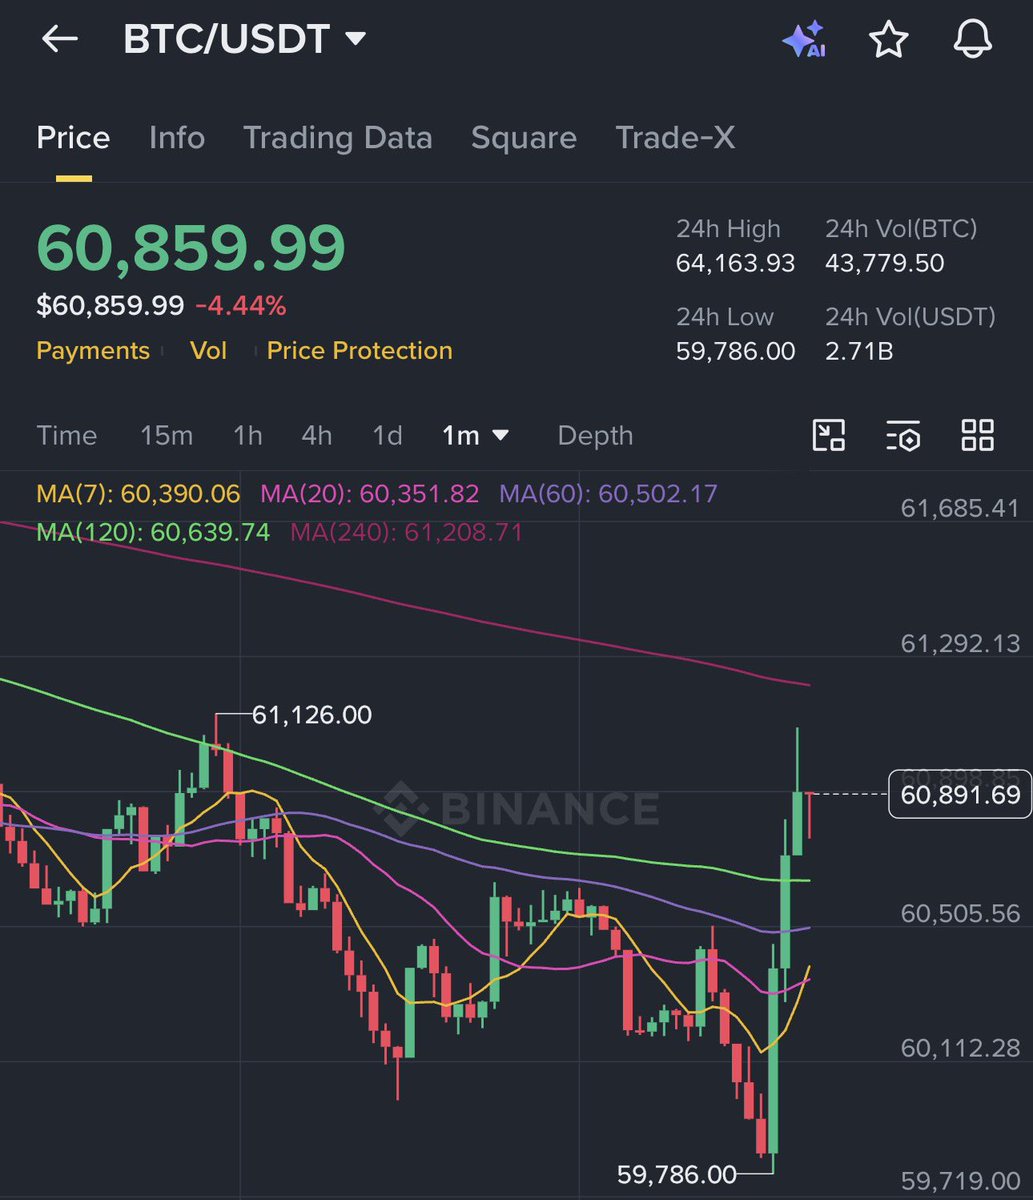Tap the MA(60): 60,502.17 indicator label
The image size is (1033, 1200).
[x=608, y=494]
